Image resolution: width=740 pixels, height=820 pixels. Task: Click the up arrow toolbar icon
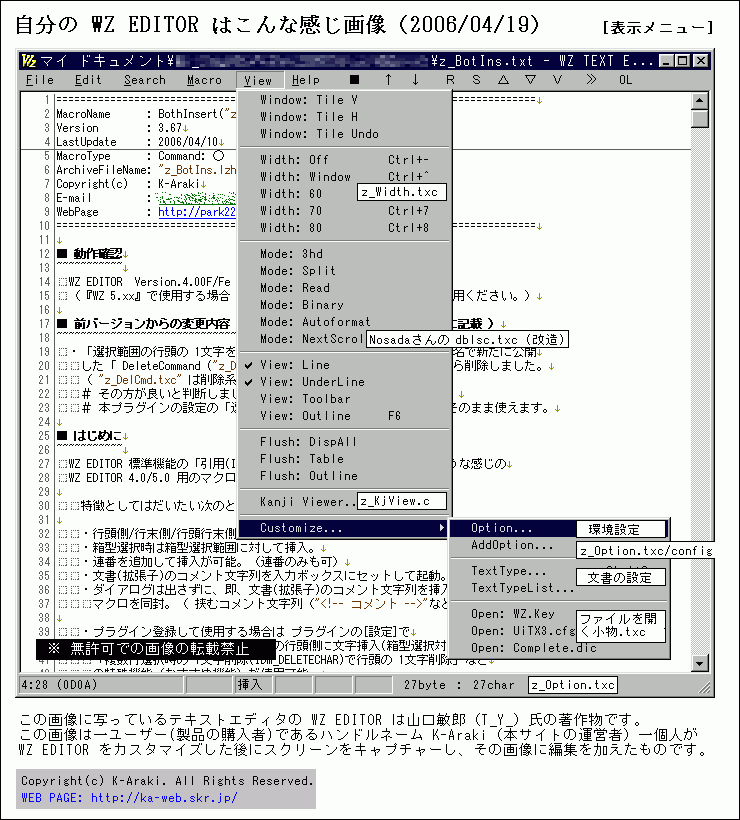pos(388,79)
